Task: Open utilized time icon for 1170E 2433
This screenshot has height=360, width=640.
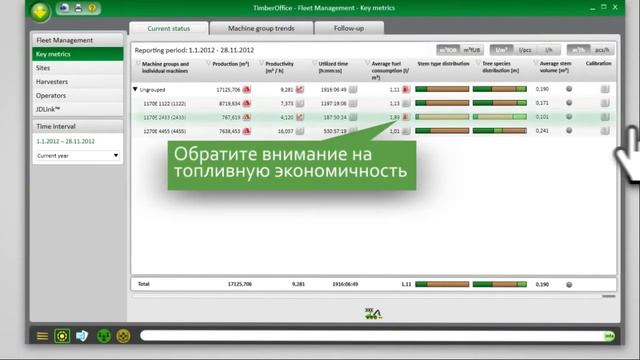Action: click(353, 117)
